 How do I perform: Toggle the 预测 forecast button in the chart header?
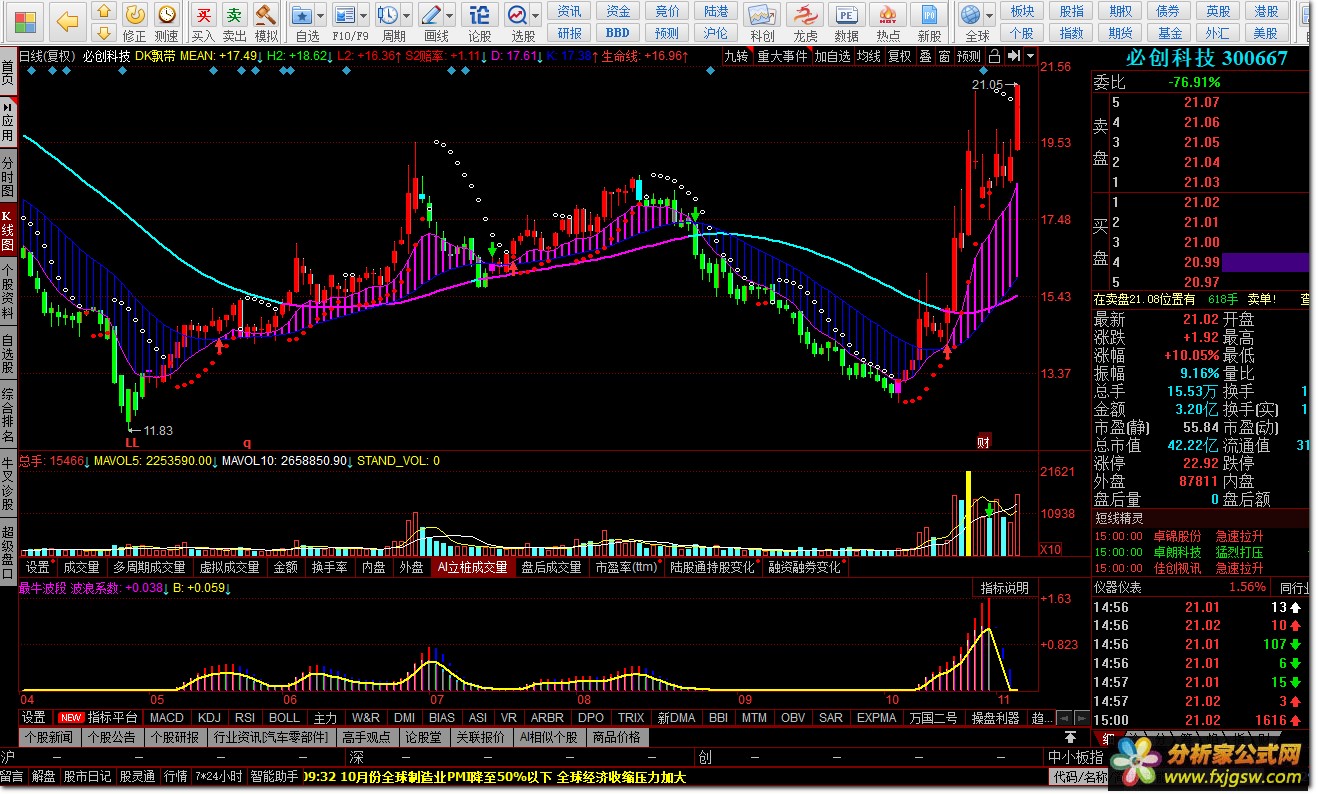[x=970, y=57]
